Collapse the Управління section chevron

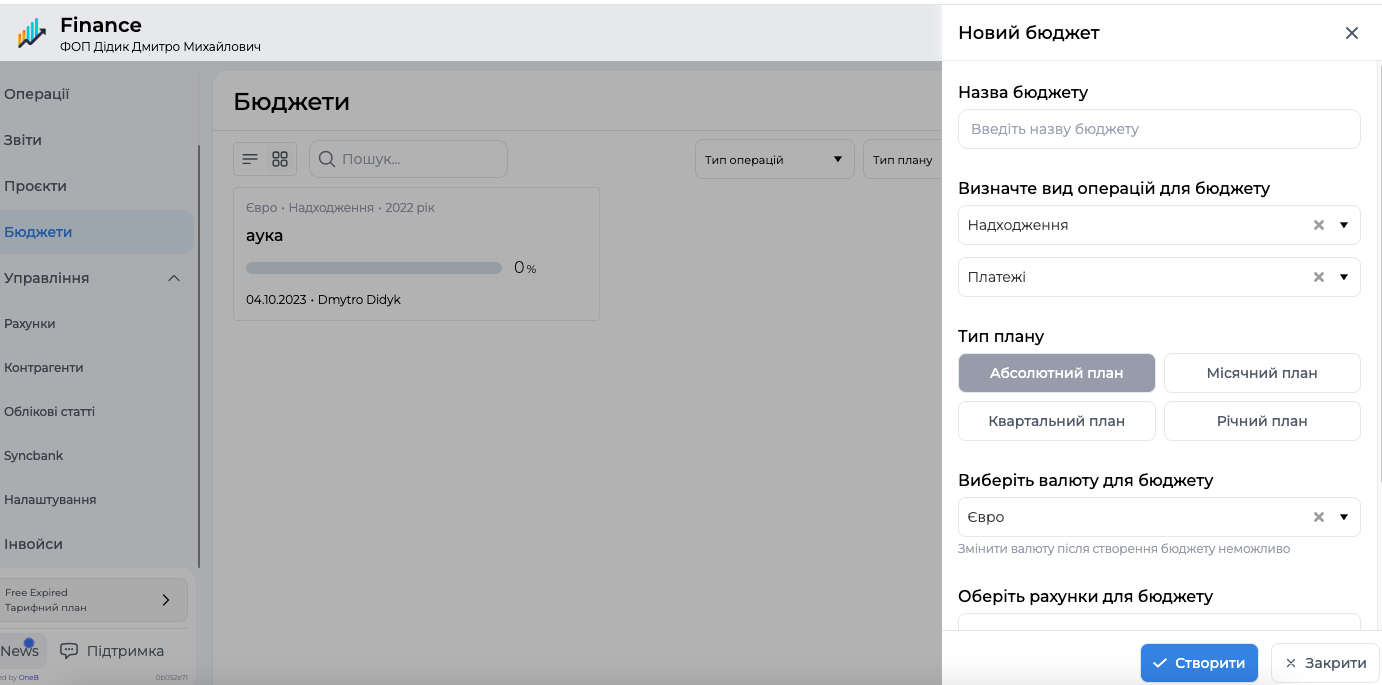click(x=174, y=278)
